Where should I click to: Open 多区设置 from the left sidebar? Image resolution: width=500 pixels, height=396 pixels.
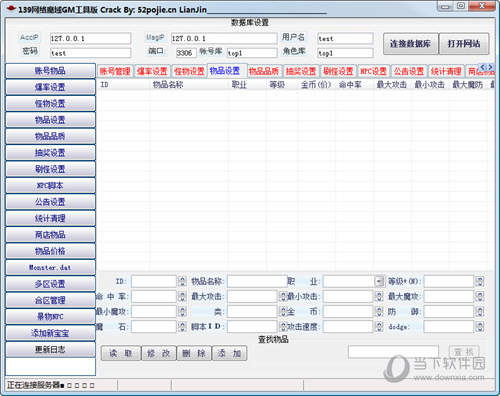coord(50,284)
